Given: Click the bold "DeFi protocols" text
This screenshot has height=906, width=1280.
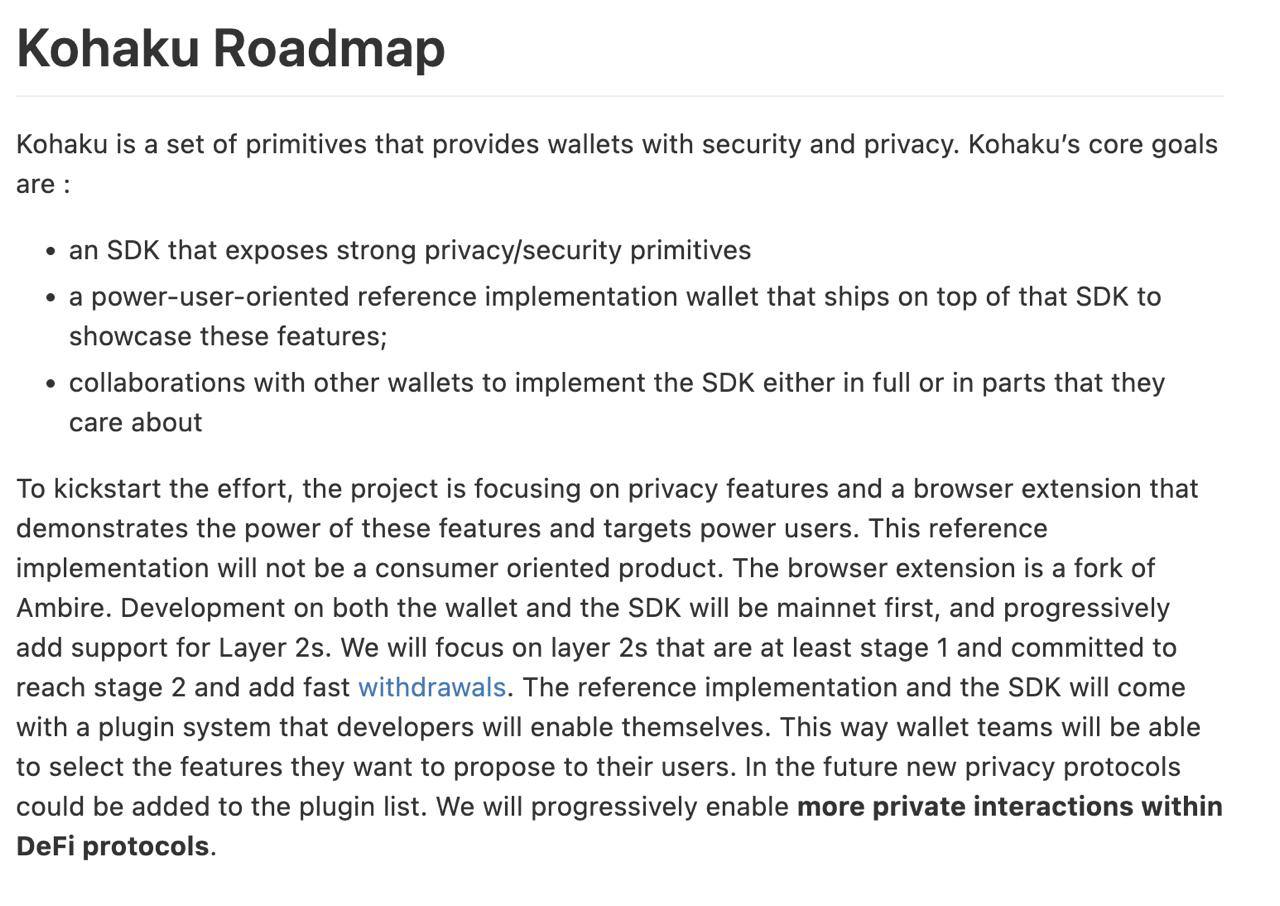Looking at the screenshot, I should 112,847.
